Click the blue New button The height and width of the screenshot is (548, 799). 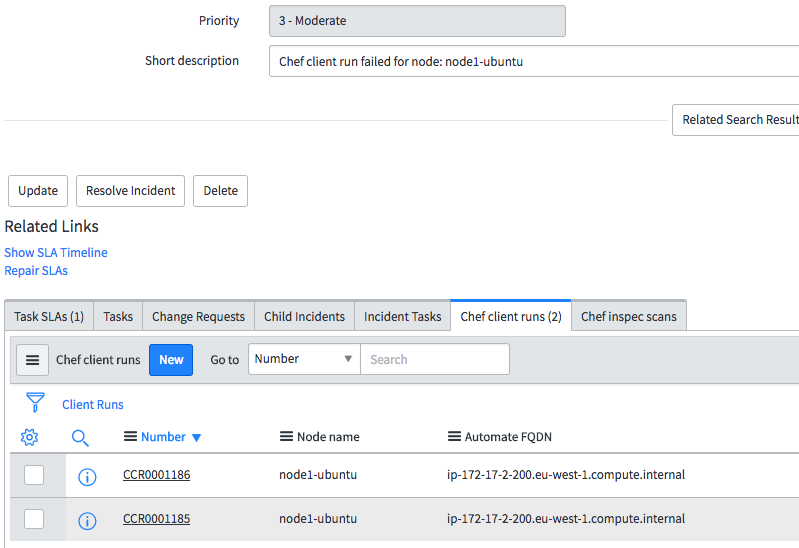[x=171, y=360]
